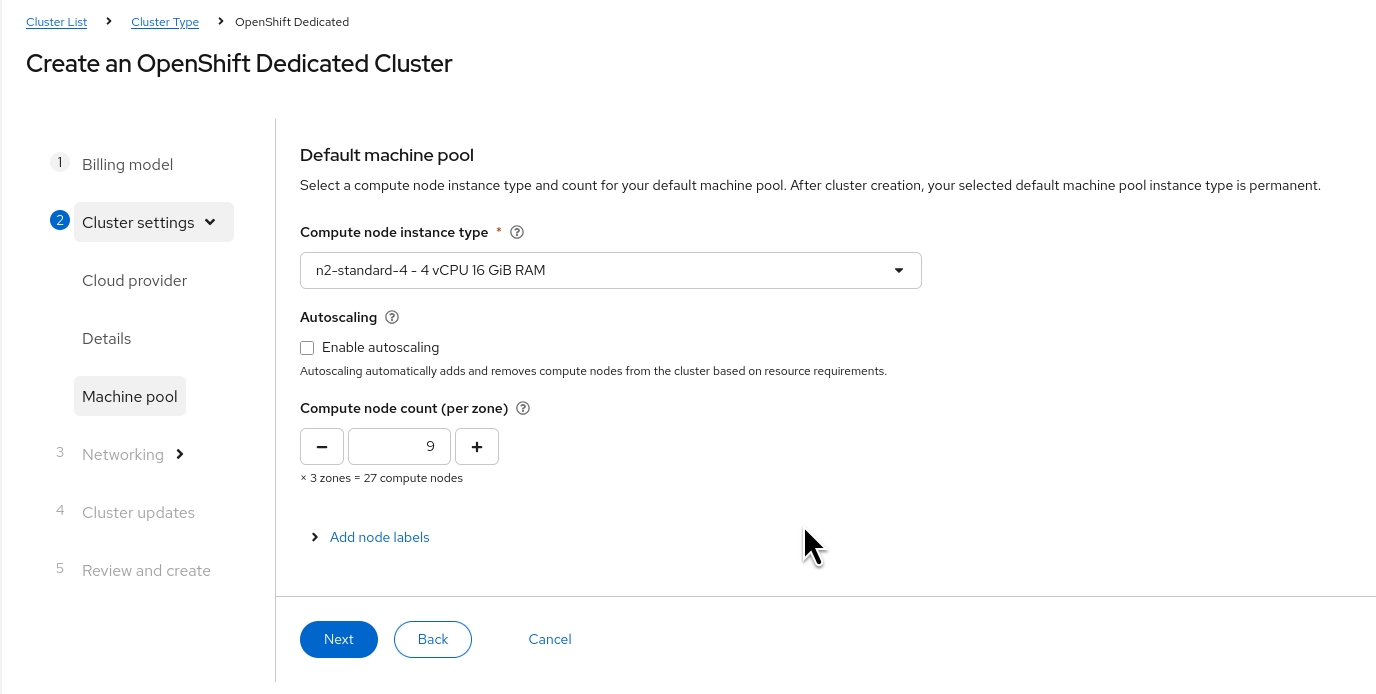Cancel the cluster creation

550,639
